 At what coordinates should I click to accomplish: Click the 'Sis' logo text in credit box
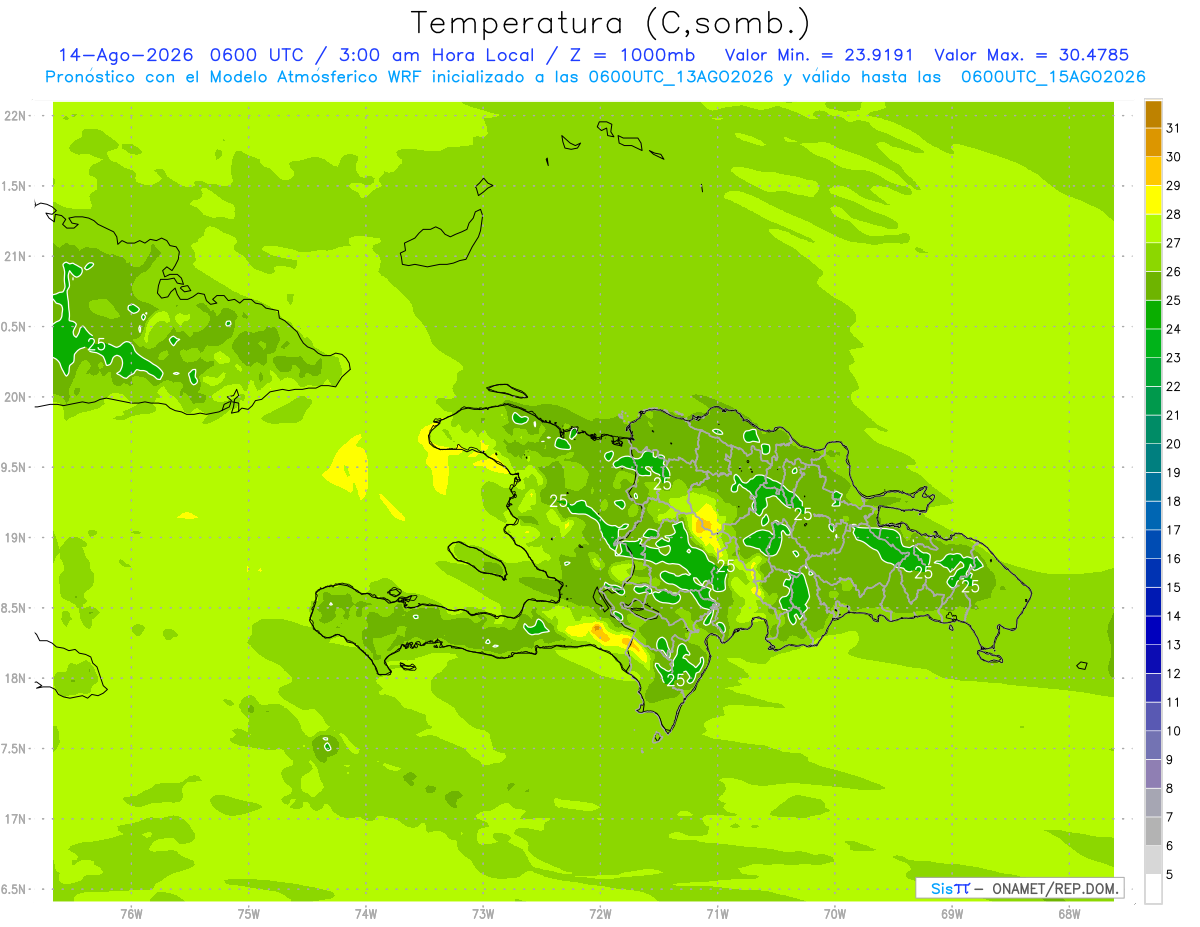tap(941, 888)
